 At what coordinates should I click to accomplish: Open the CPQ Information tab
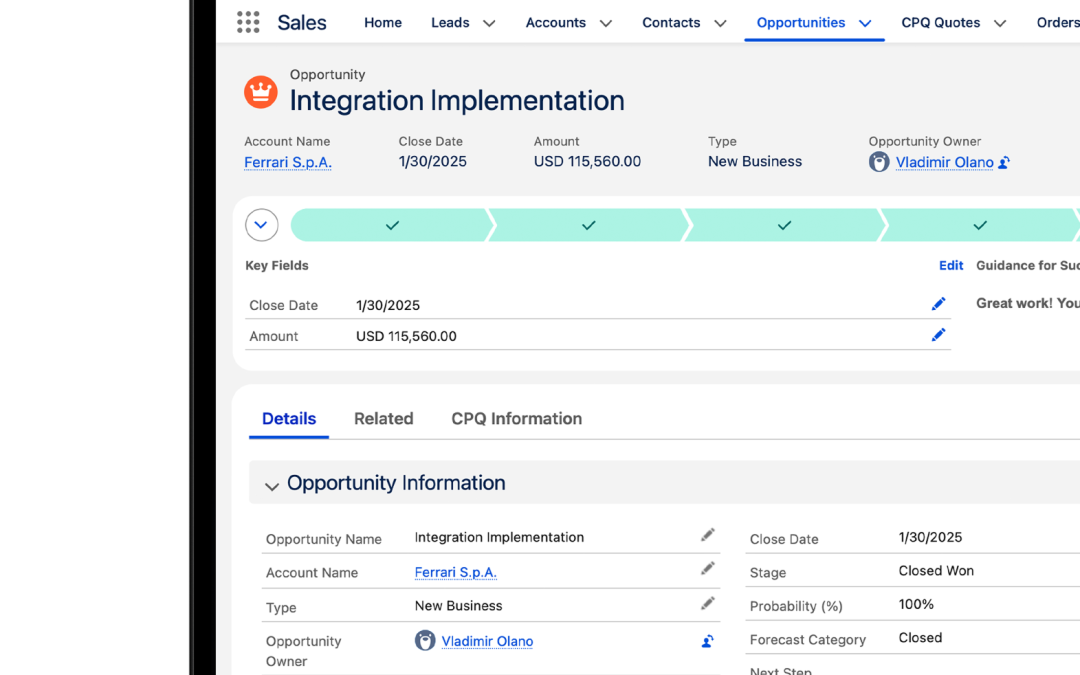[516, 419]
